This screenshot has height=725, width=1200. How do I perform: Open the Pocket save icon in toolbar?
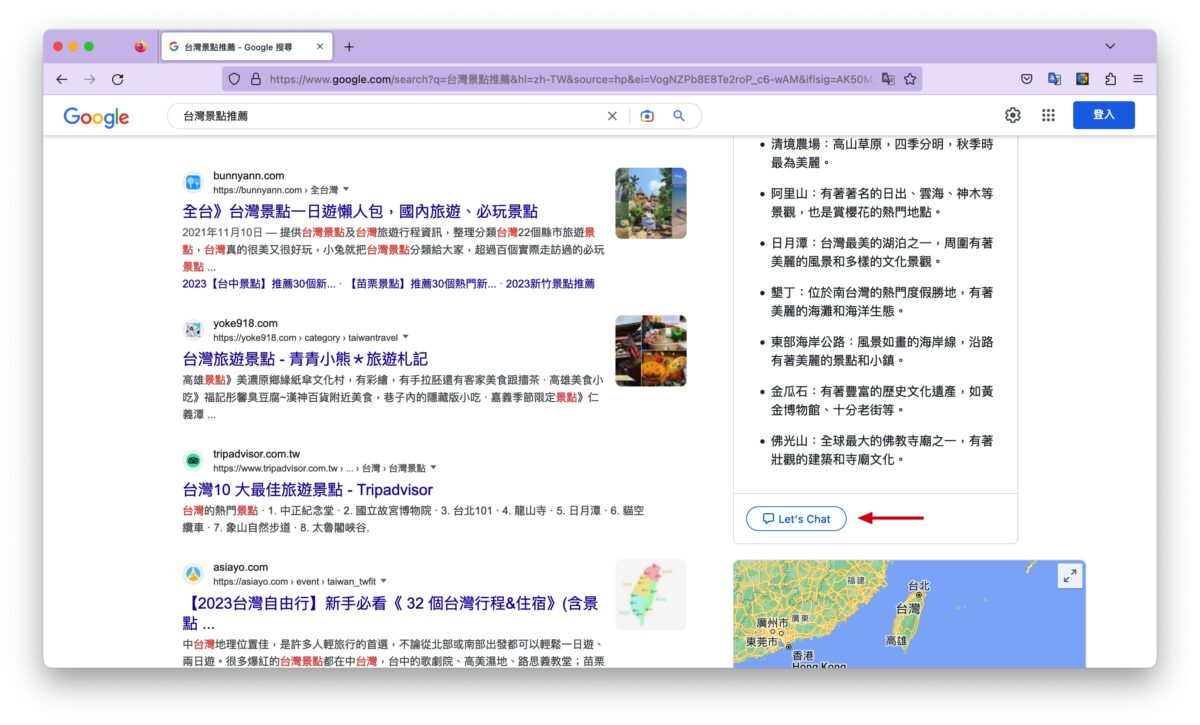[x=1027, y=79]
